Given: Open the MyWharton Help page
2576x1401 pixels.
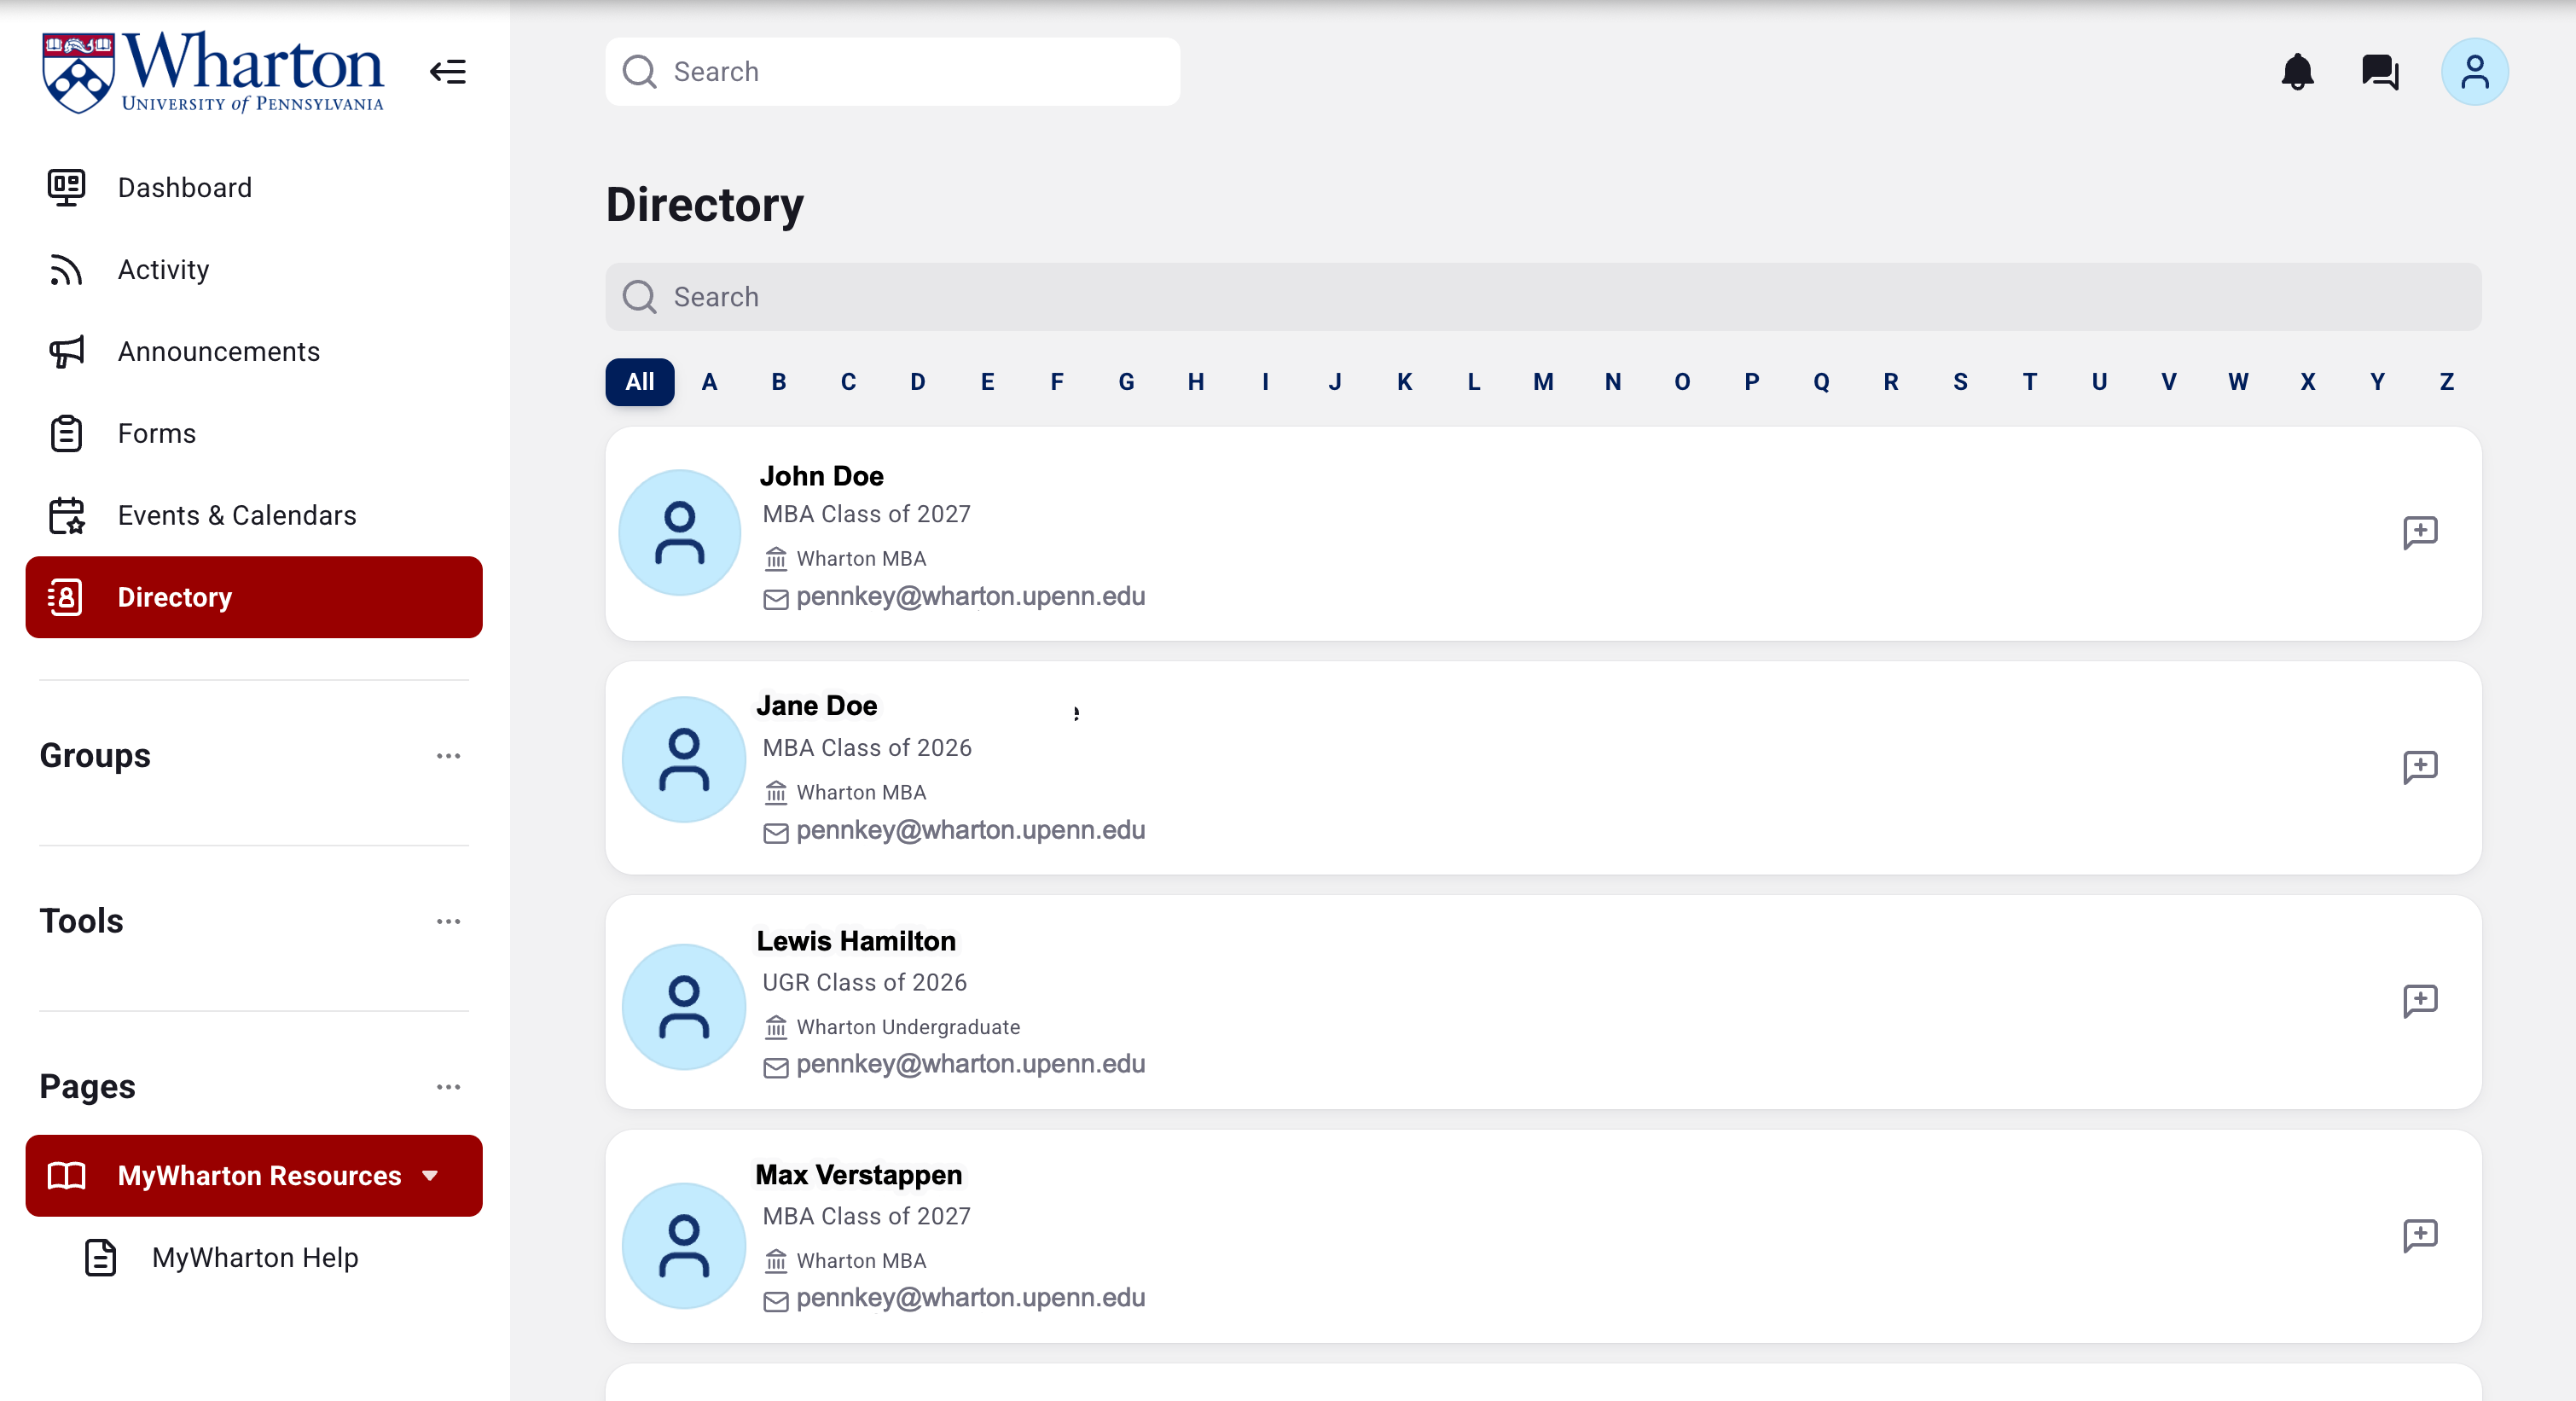Looking at the screenshot, I should pyautogui.click(x=254, y=1258).
